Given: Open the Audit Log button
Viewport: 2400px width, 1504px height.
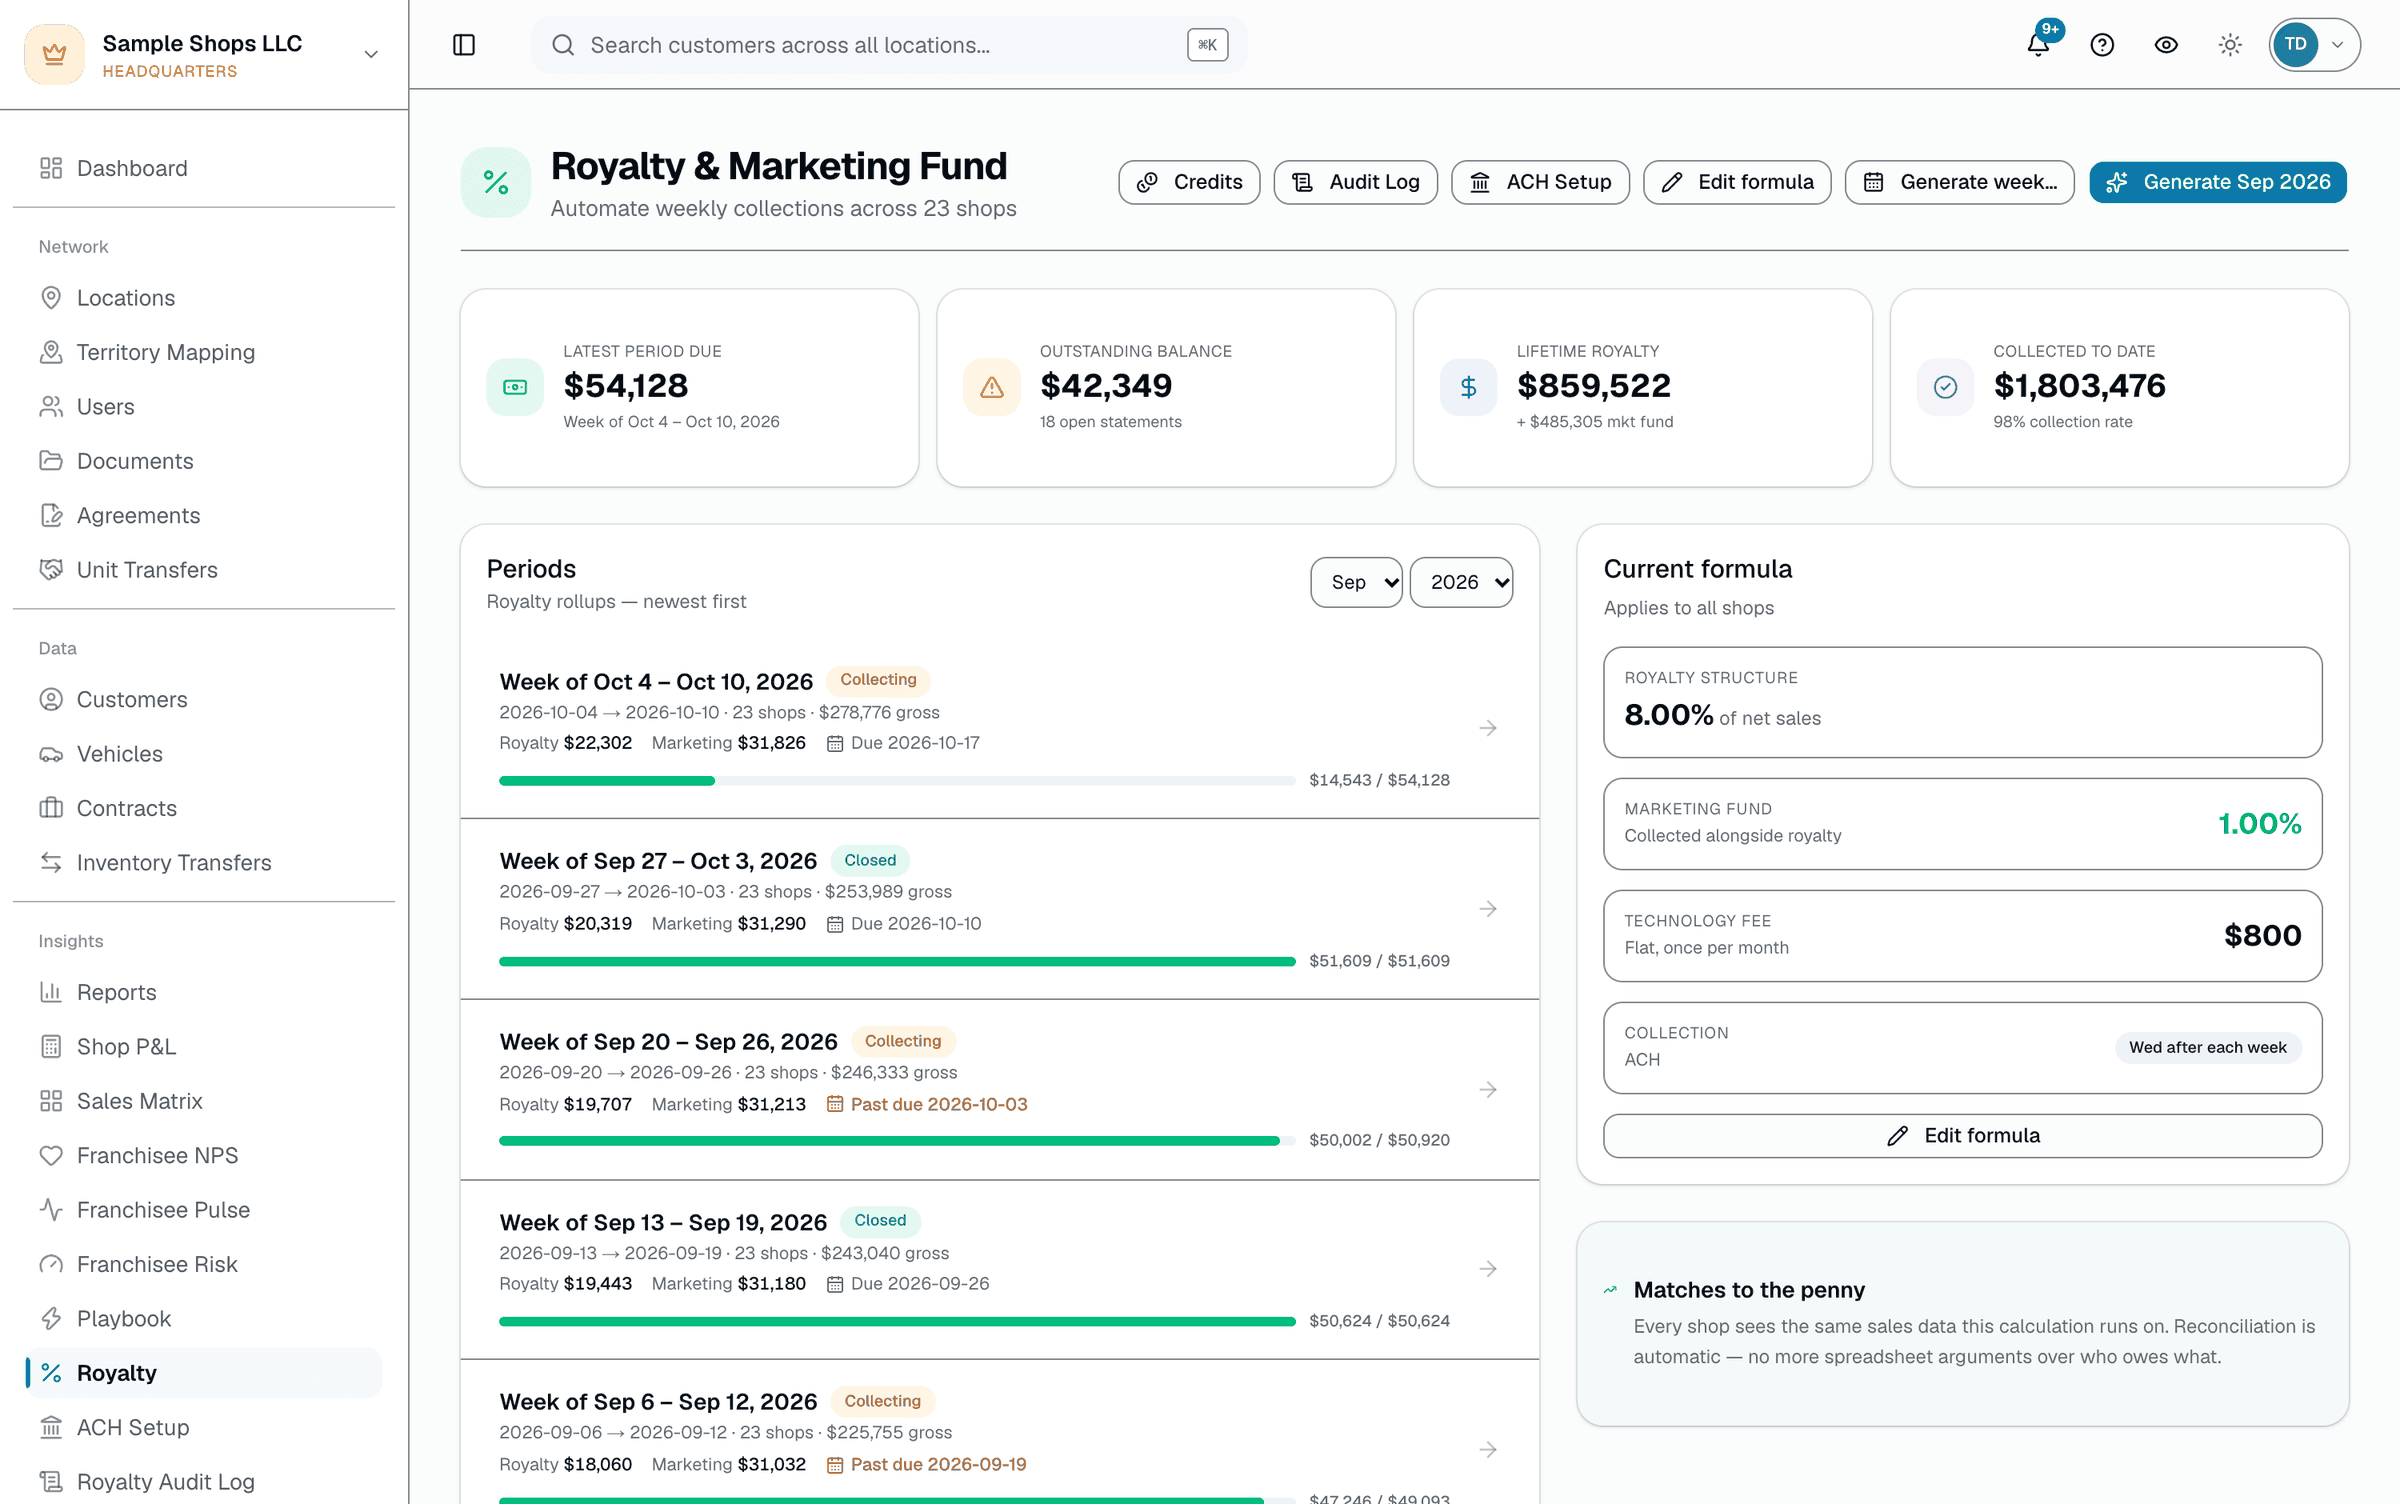Looking at the screenshot, I should pyautogui.click(x=1355, y=182).
